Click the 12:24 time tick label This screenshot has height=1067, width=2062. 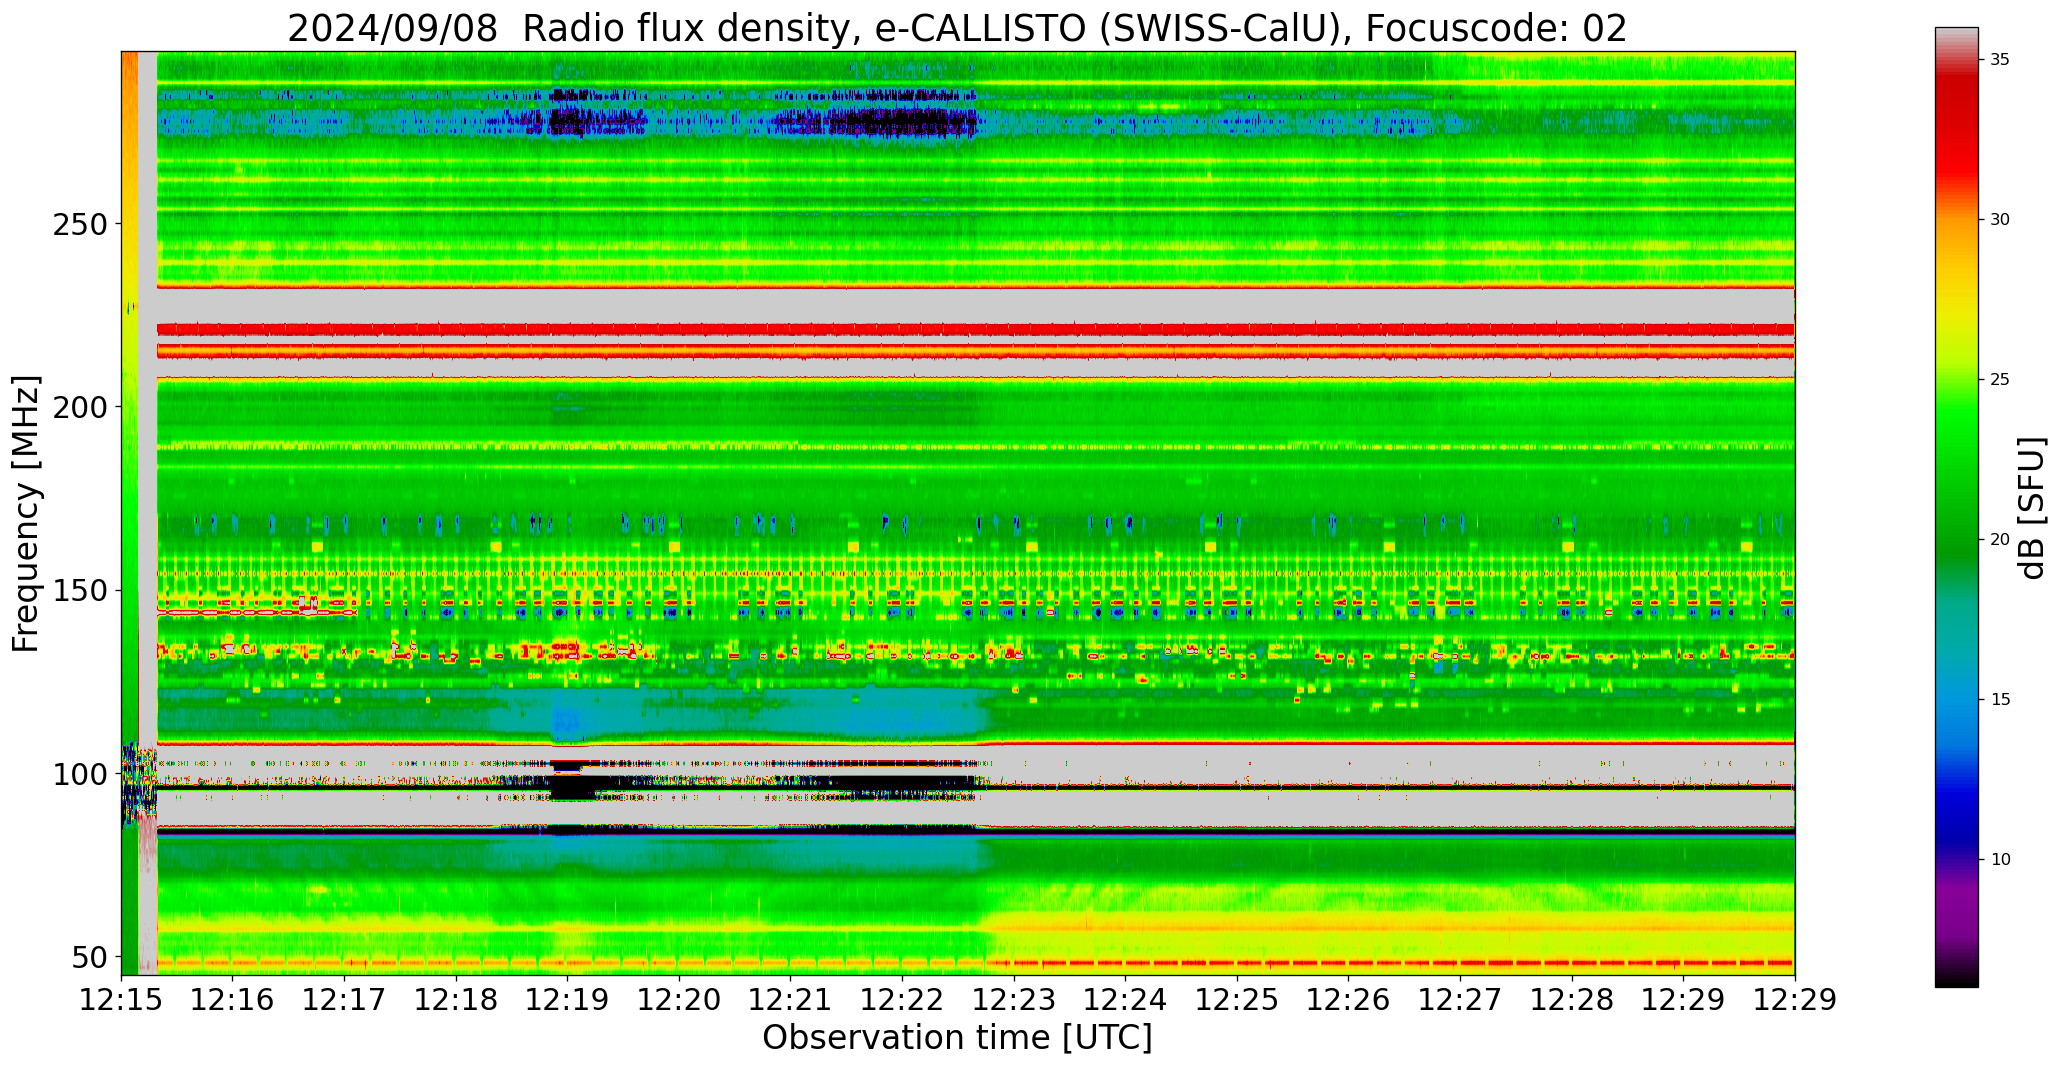pos(1126,1000)
